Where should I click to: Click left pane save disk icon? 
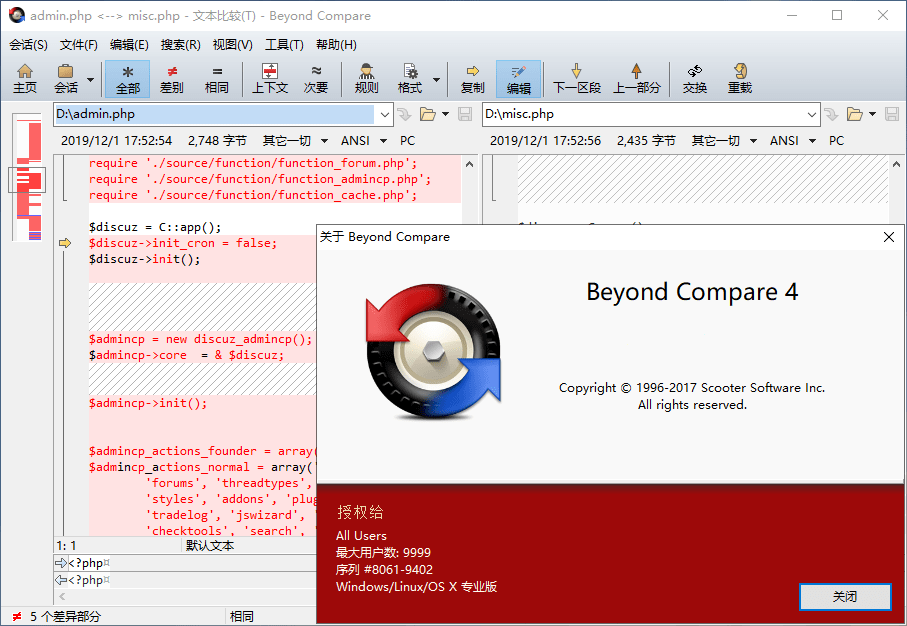(465, 115)
